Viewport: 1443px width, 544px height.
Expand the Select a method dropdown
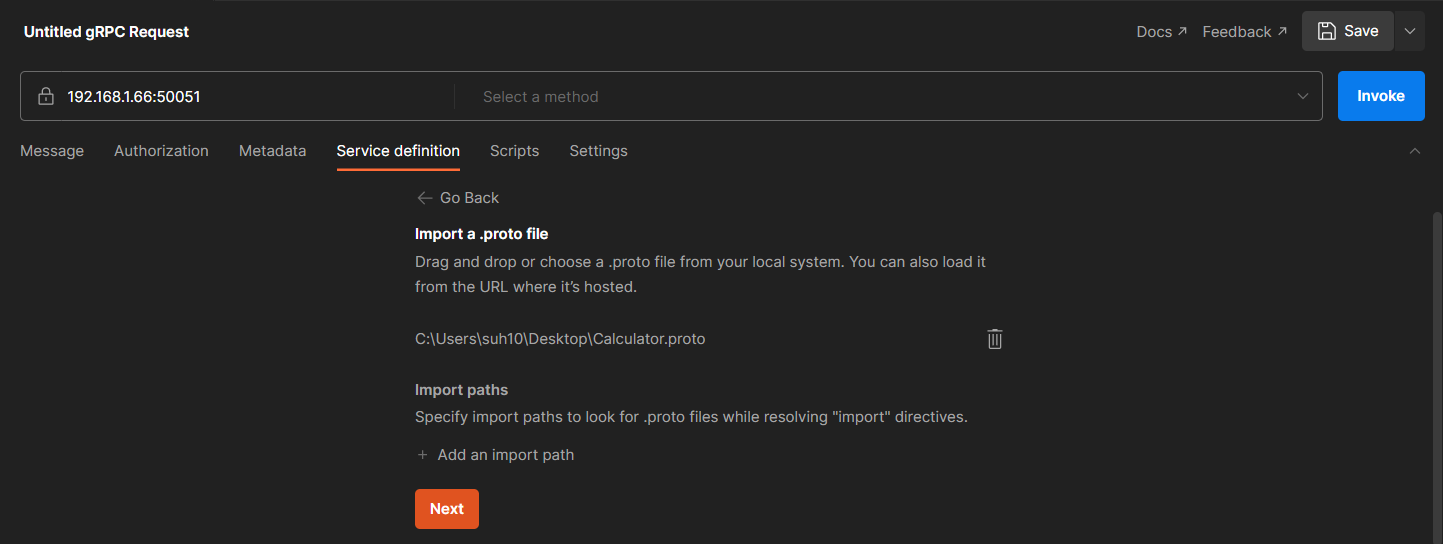point(1302,97)
